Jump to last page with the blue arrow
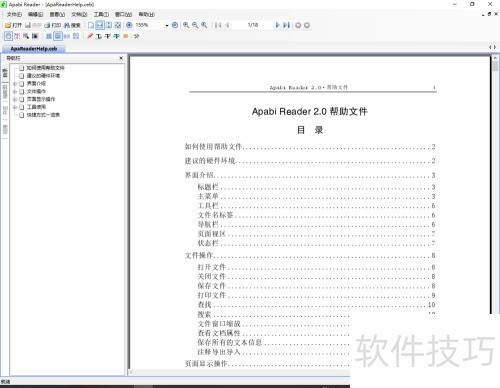The width and height of the screenshot is (500, 388). pyautogui.click(x=286, y=25)
